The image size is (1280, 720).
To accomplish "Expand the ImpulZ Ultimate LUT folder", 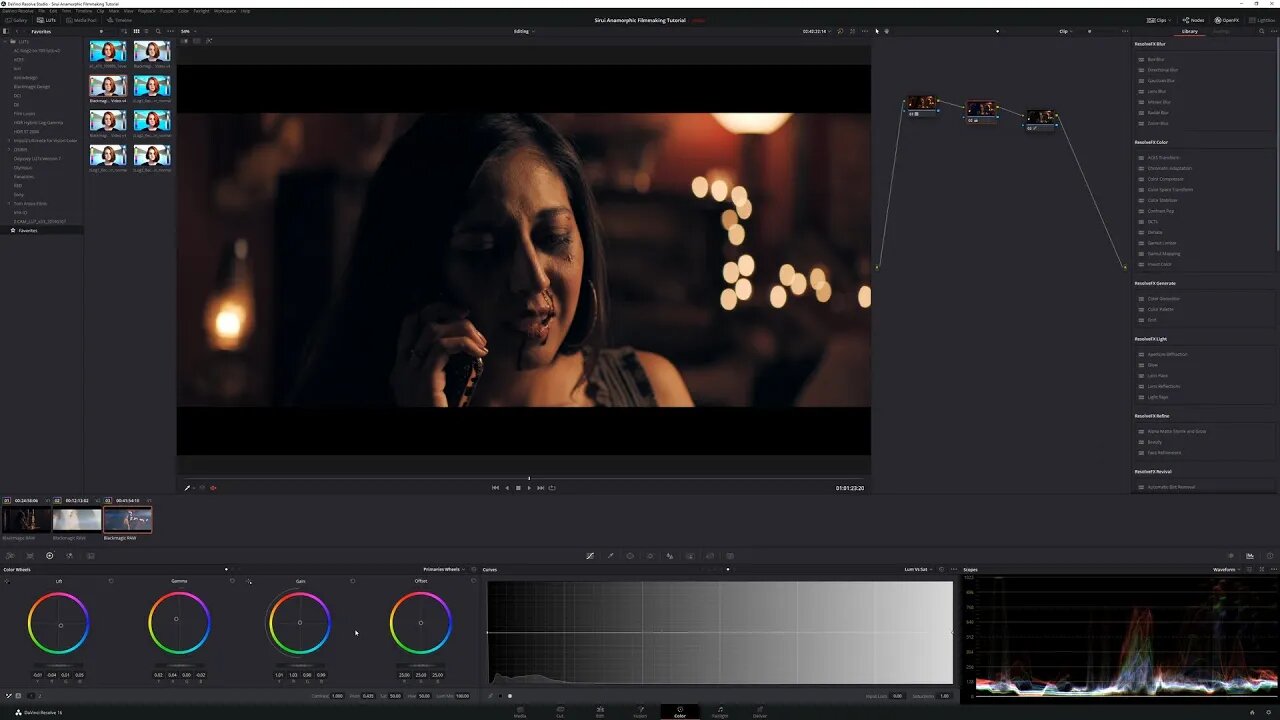I will pyautogui.click(x=8, y=140).
